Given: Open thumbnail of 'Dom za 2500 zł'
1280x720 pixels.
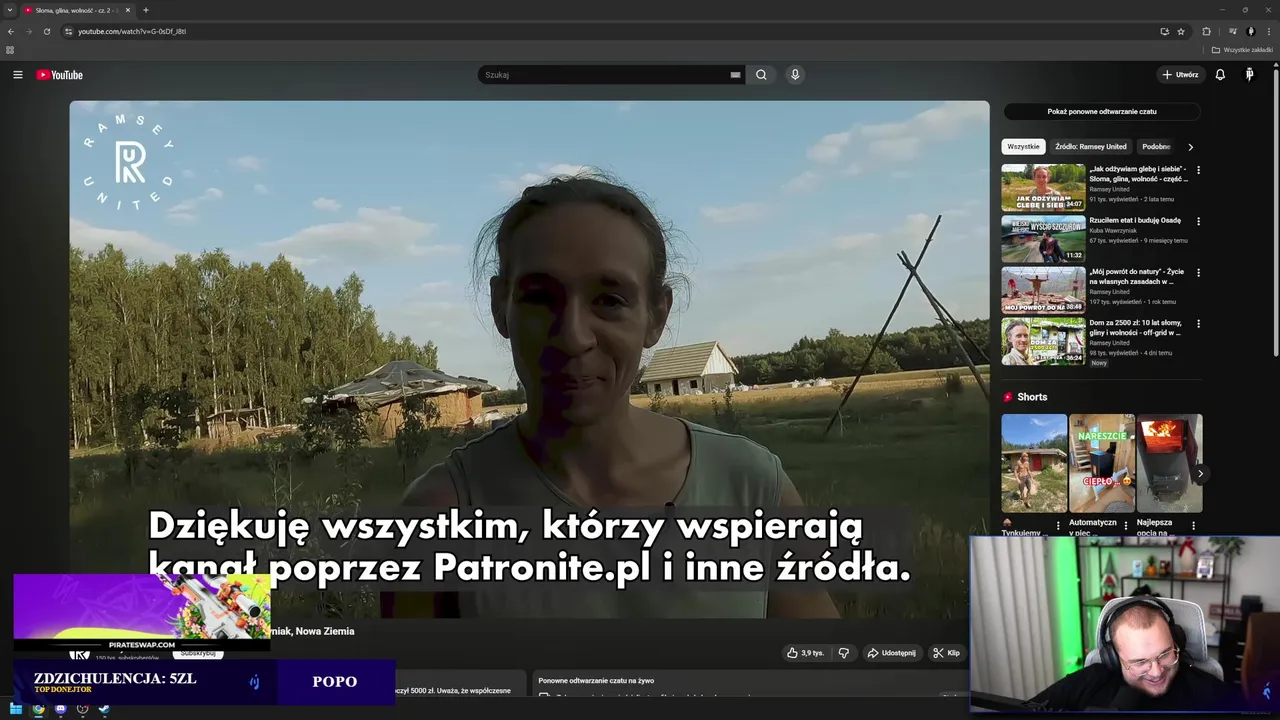Looking at the screenshot, I should click(x=1043, y=341).
